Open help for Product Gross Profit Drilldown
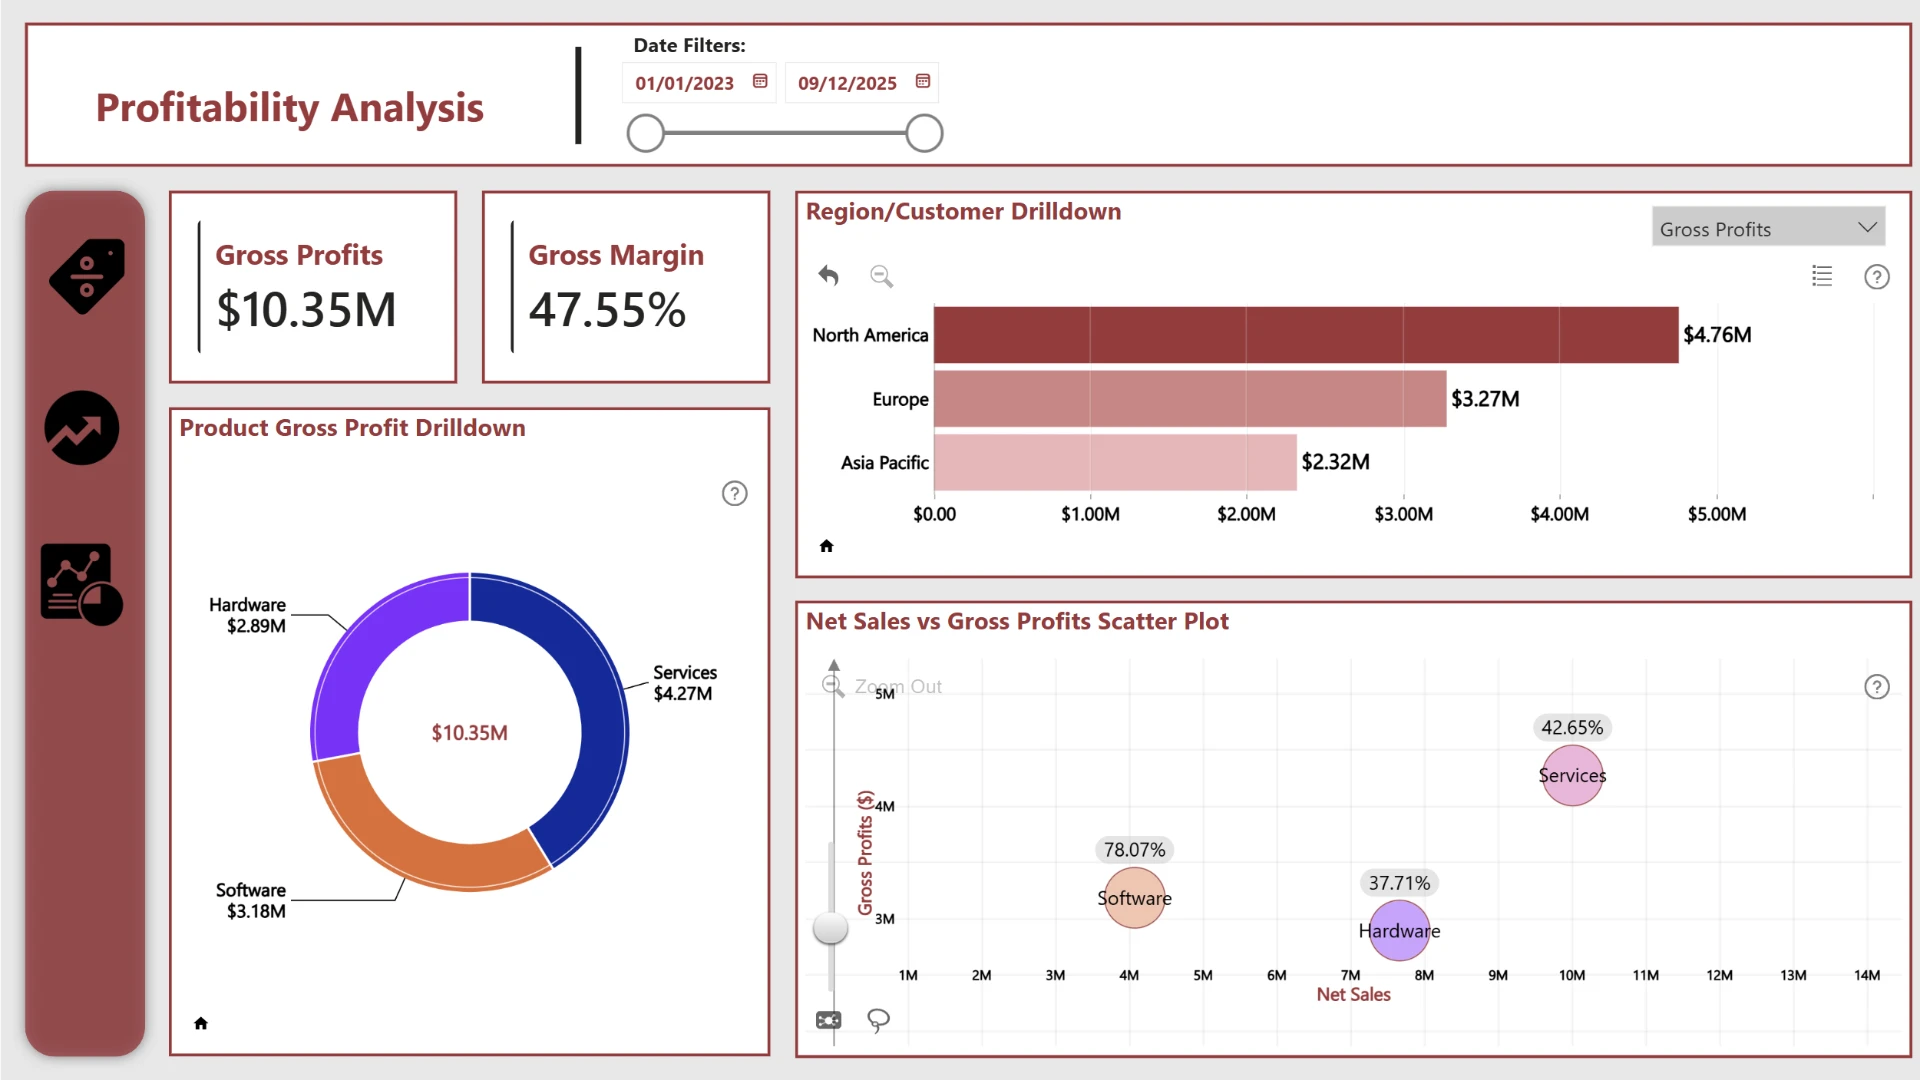This screenshot has width=1920, height=1080. [735, 493]
